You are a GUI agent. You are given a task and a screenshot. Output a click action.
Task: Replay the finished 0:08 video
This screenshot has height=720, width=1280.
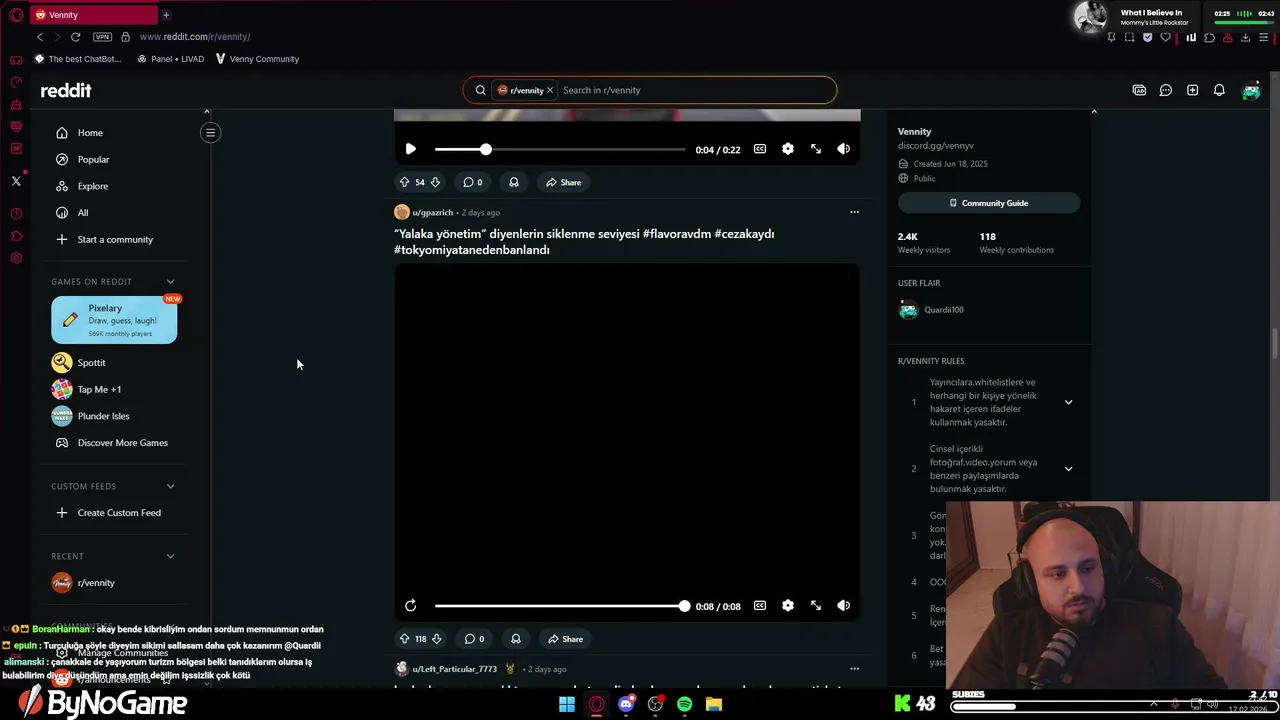tap(410, 606)
